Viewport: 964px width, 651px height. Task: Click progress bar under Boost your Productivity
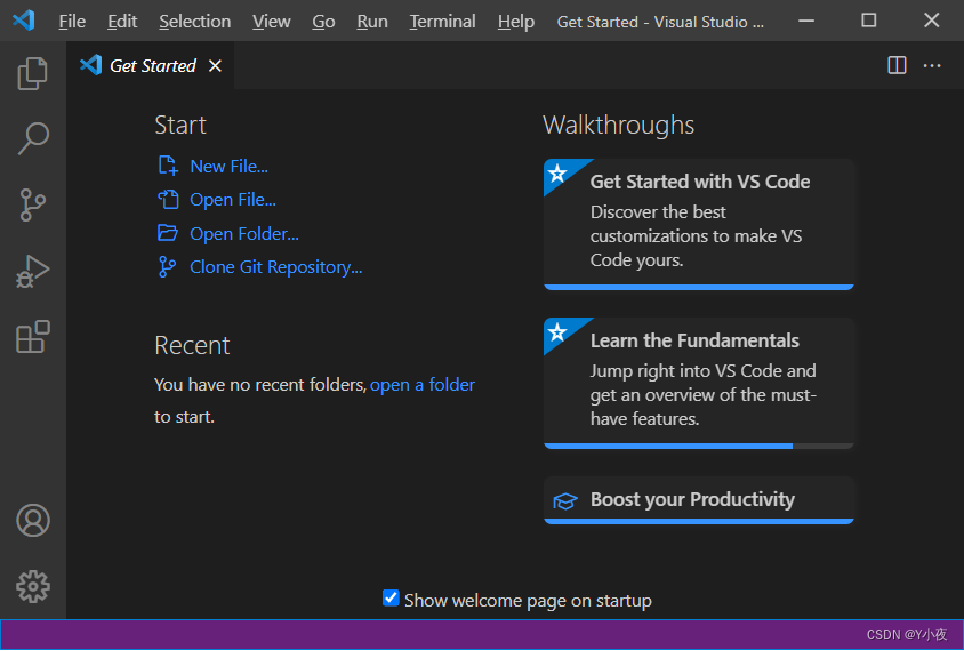699,521
